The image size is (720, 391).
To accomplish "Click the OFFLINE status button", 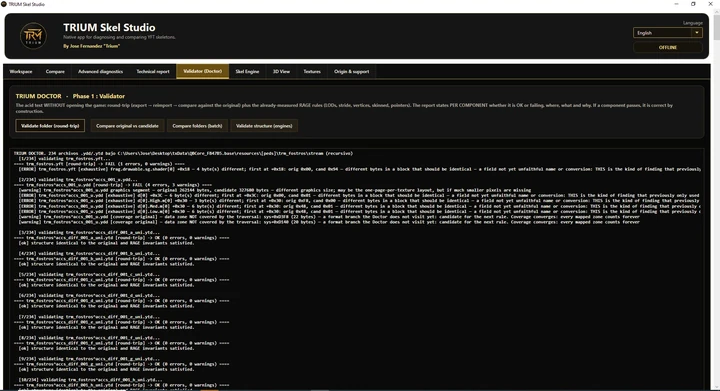I will click(668, 47).
